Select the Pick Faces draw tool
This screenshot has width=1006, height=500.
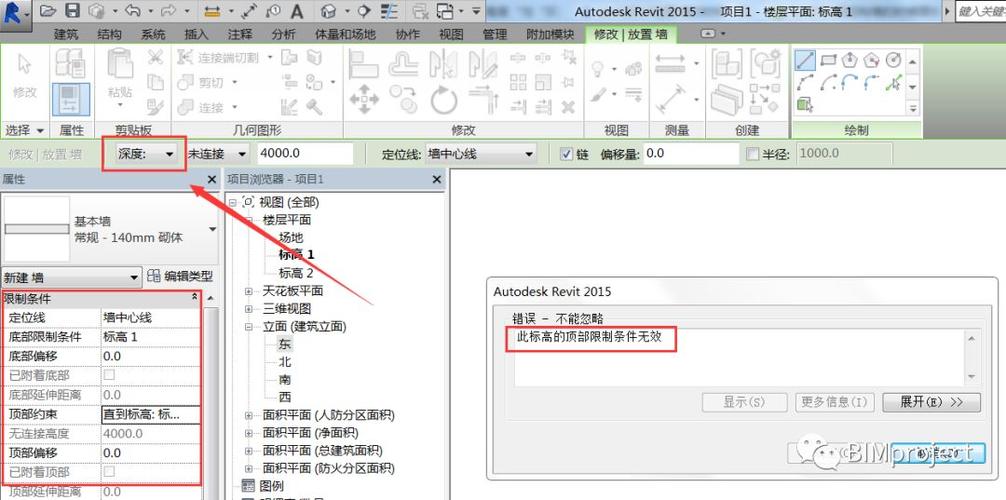point(805,104)
